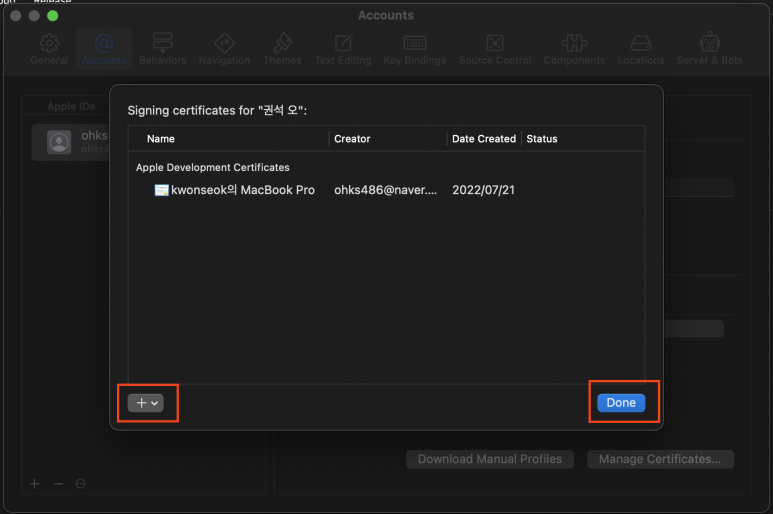Open the Key Bindings keyboard icon
Viewport: 773px width, 514px height.
point(415,43)
